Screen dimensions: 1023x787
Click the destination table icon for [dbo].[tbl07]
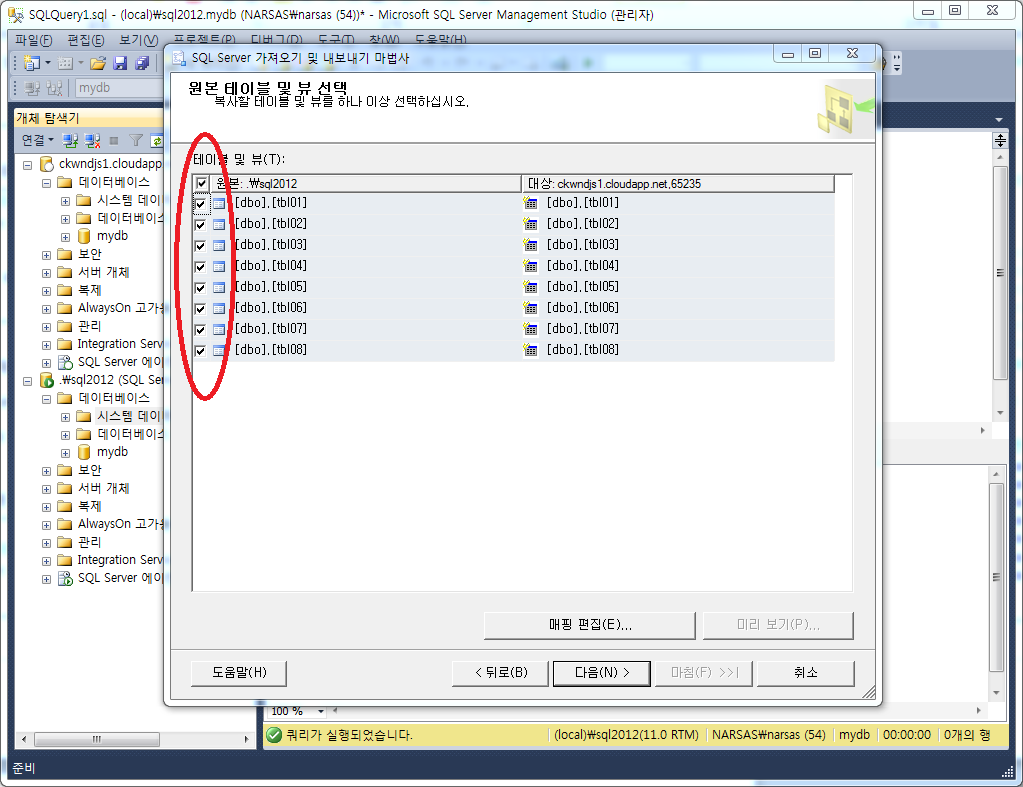click(x=530, y=328)
